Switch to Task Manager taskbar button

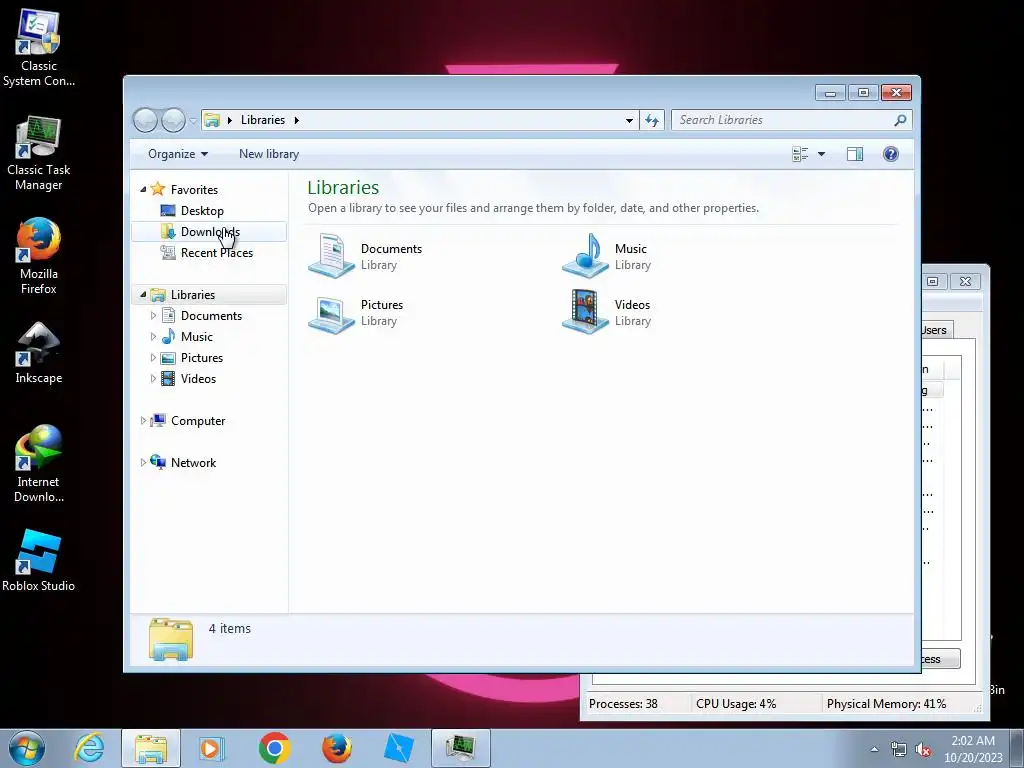(461, 748)
